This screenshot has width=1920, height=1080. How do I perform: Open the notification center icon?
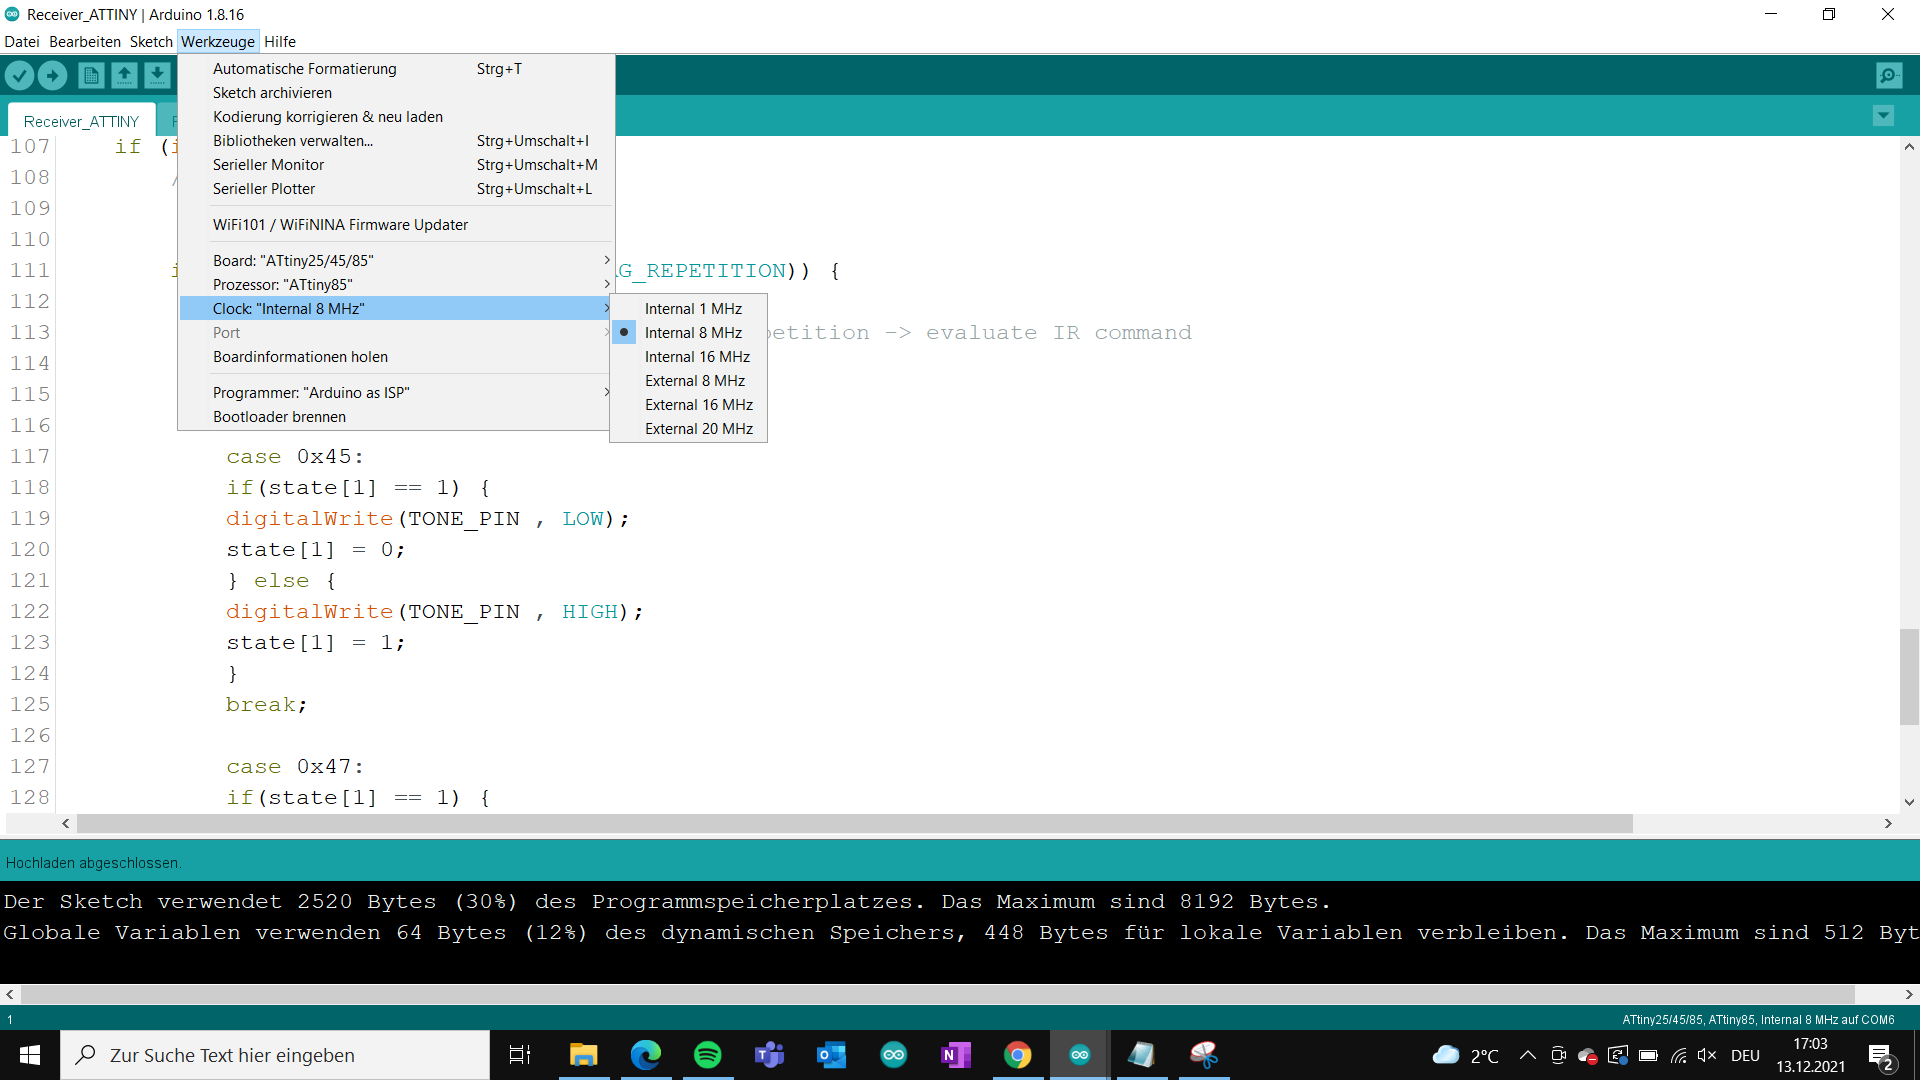[x=1880, y=1056]
